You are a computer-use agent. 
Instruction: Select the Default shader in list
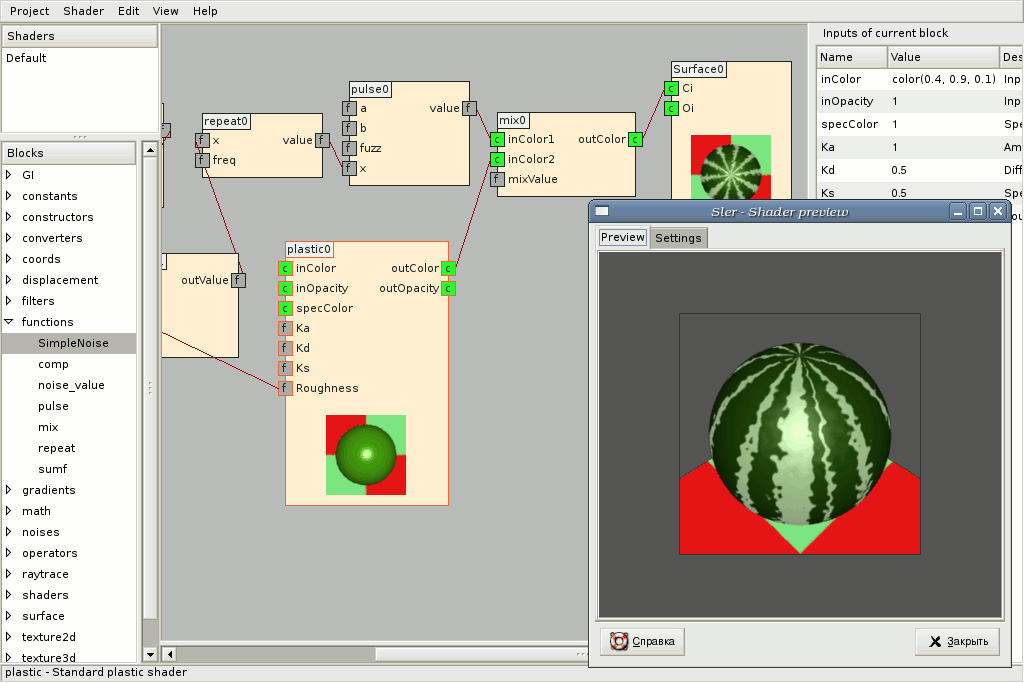[x=26, y=58]
